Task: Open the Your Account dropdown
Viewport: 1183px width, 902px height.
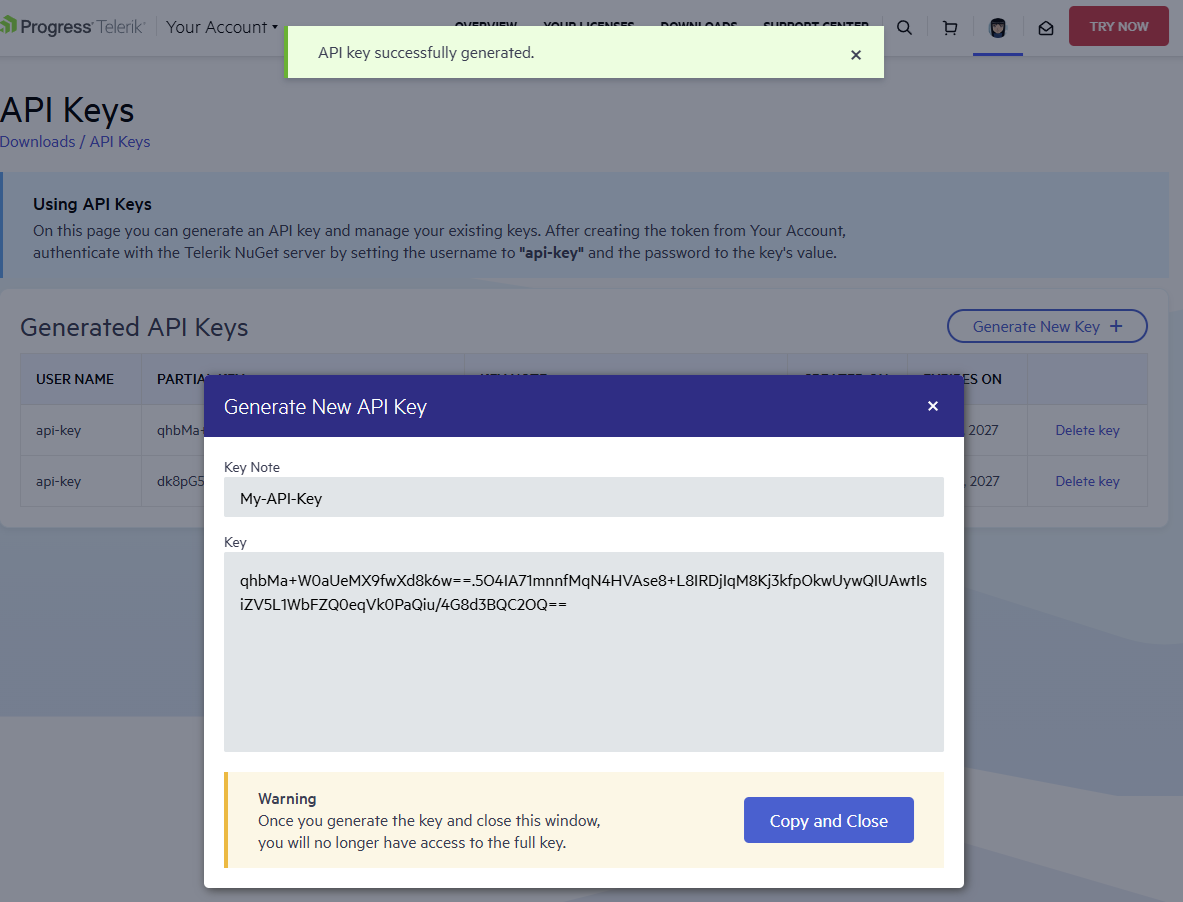Action: (221, 27)
